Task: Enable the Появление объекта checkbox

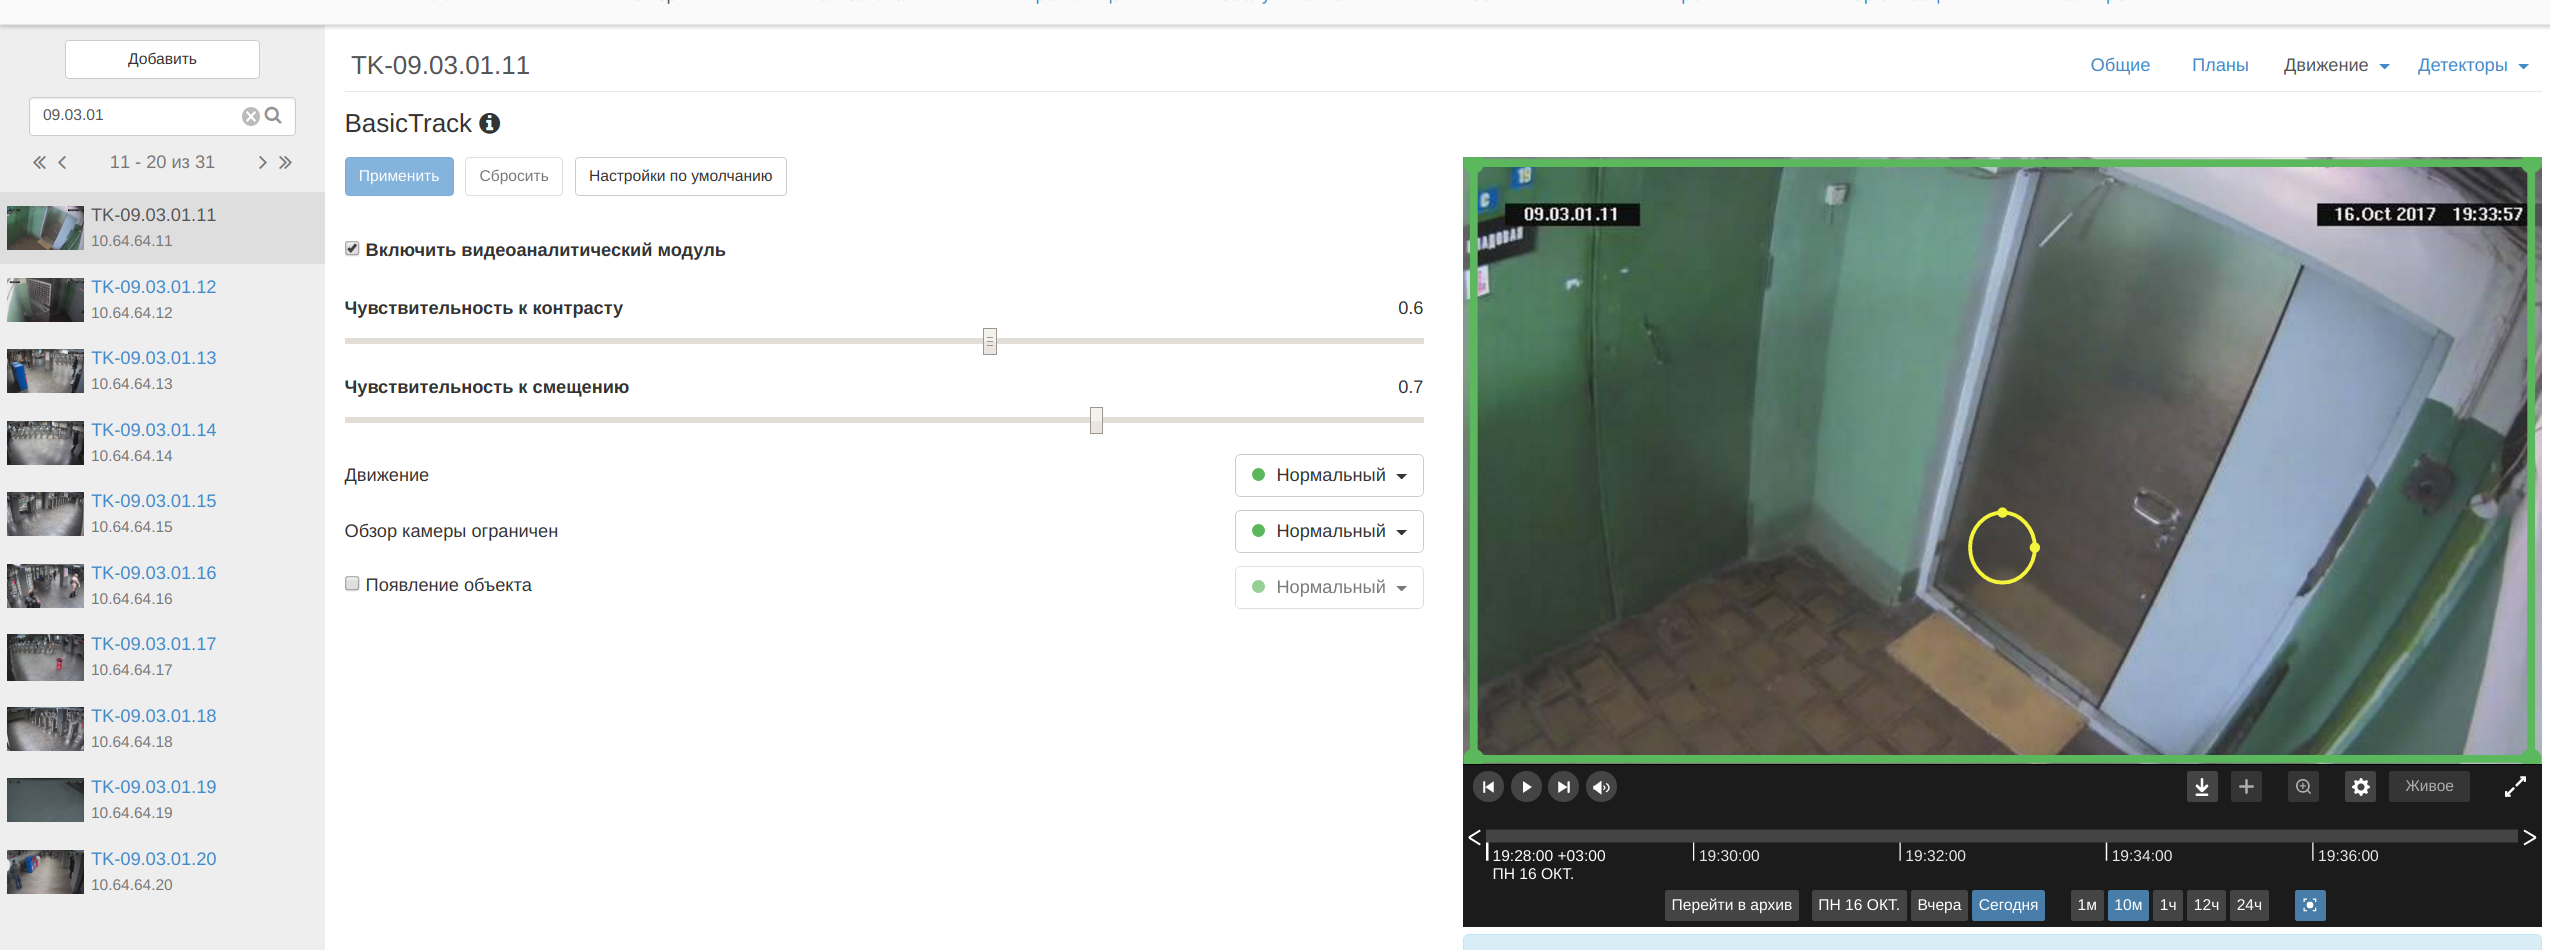Action: (x=352, y=584)
